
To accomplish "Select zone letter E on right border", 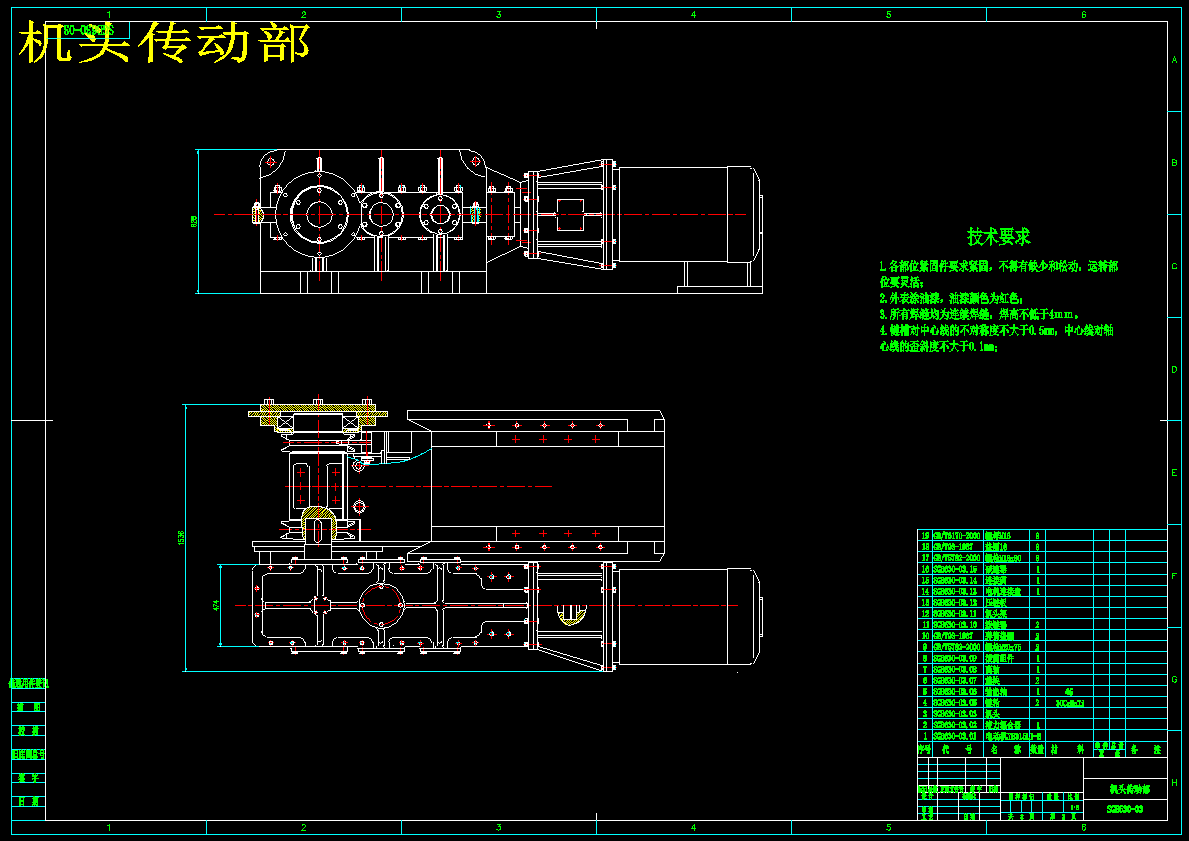I will (x=1175, y=472).
